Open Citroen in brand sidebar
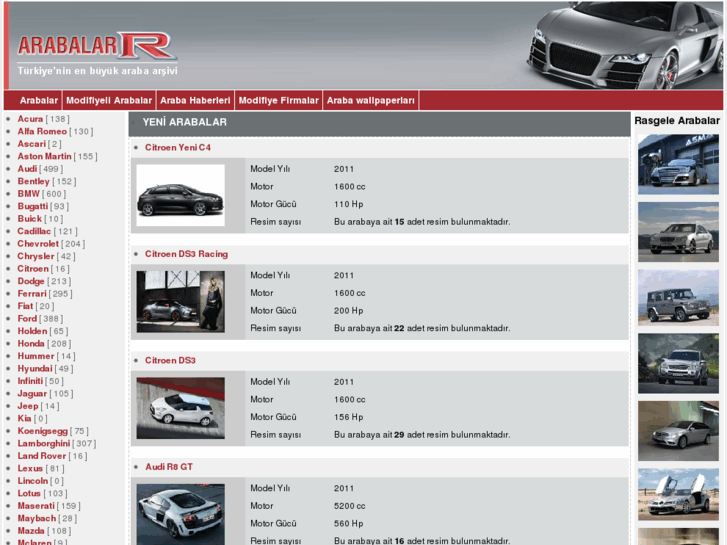Image resolution: width=727 pixels, height=545 pixels. point(33,269)
